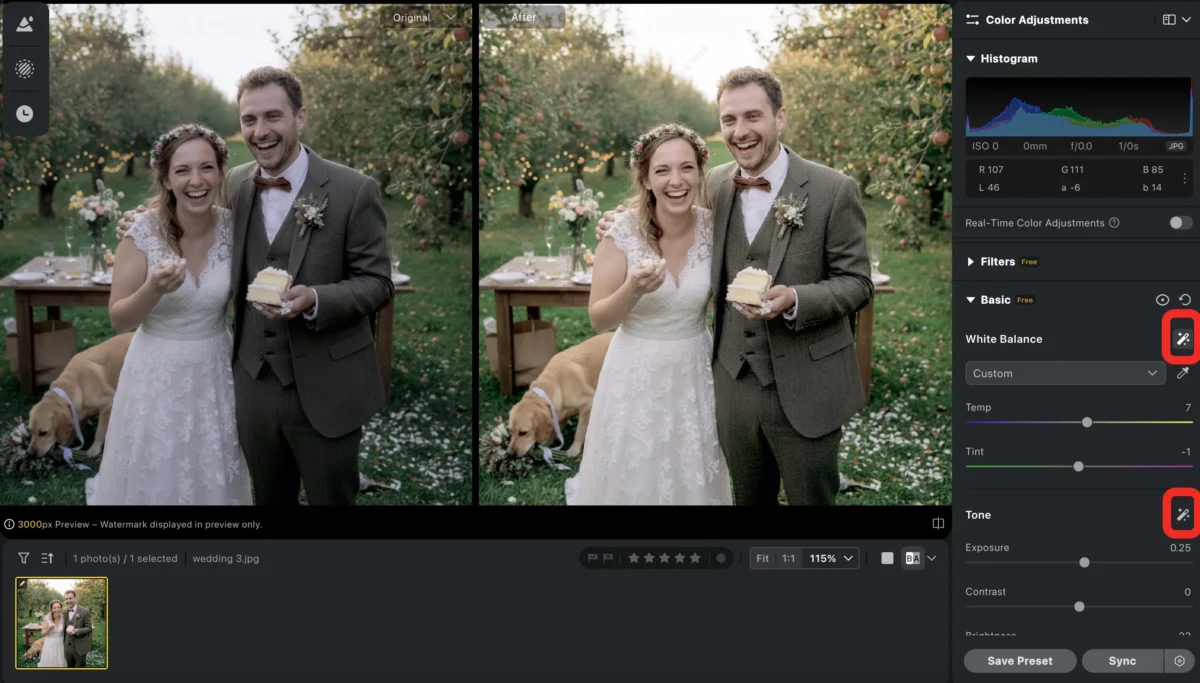Click the eye preview icon beside Basic
Viewport: 1200px width, 683px height.
tap(1162, 299)
